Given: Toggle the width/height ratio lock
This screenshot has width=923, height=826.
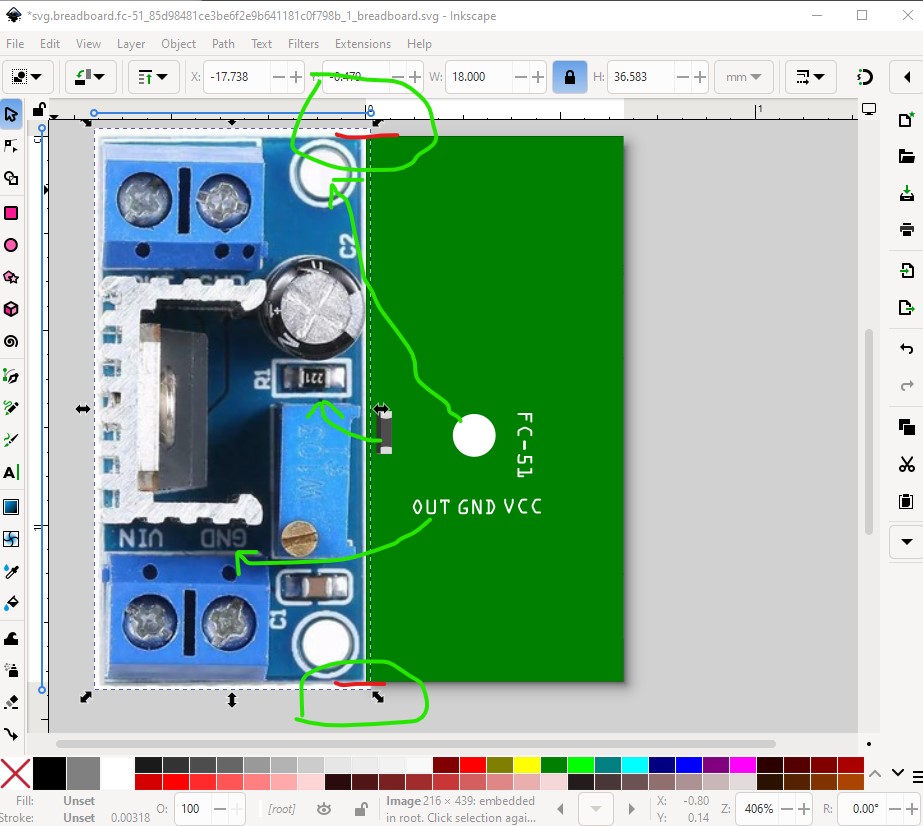Looking at the screenshot, I should tap(570, 77).
